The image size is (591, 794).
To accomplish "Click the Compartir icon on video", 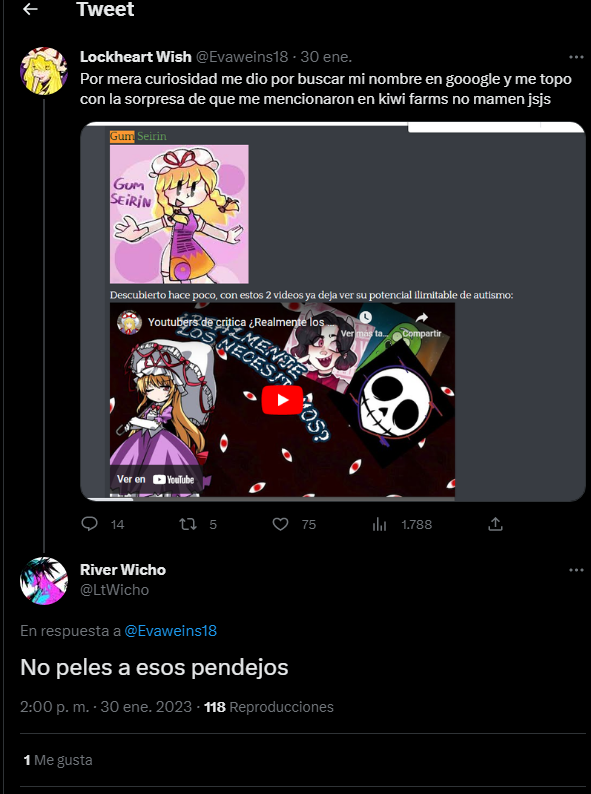I will [x=422, y=317].
